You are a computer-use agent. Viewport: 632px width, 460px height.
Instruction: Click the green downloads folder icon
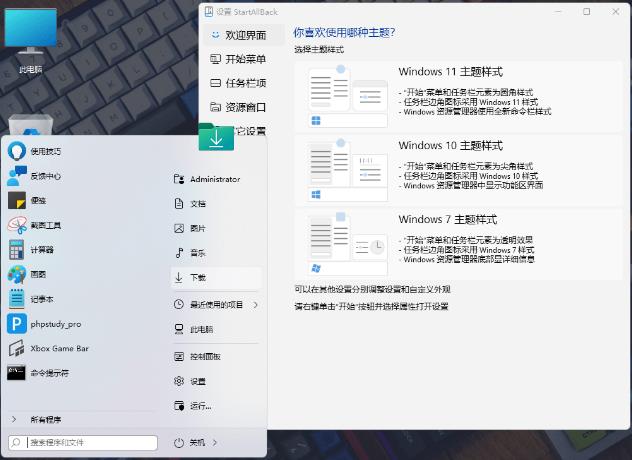pos(216,137)
